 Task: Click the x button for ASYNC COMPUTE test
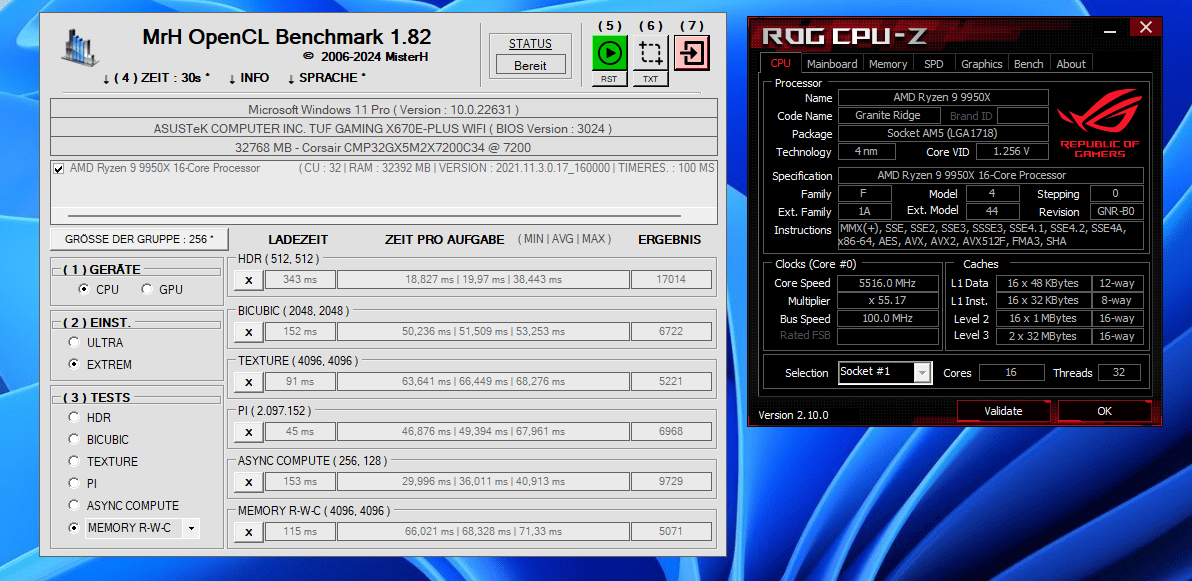[x=249, y=481]
